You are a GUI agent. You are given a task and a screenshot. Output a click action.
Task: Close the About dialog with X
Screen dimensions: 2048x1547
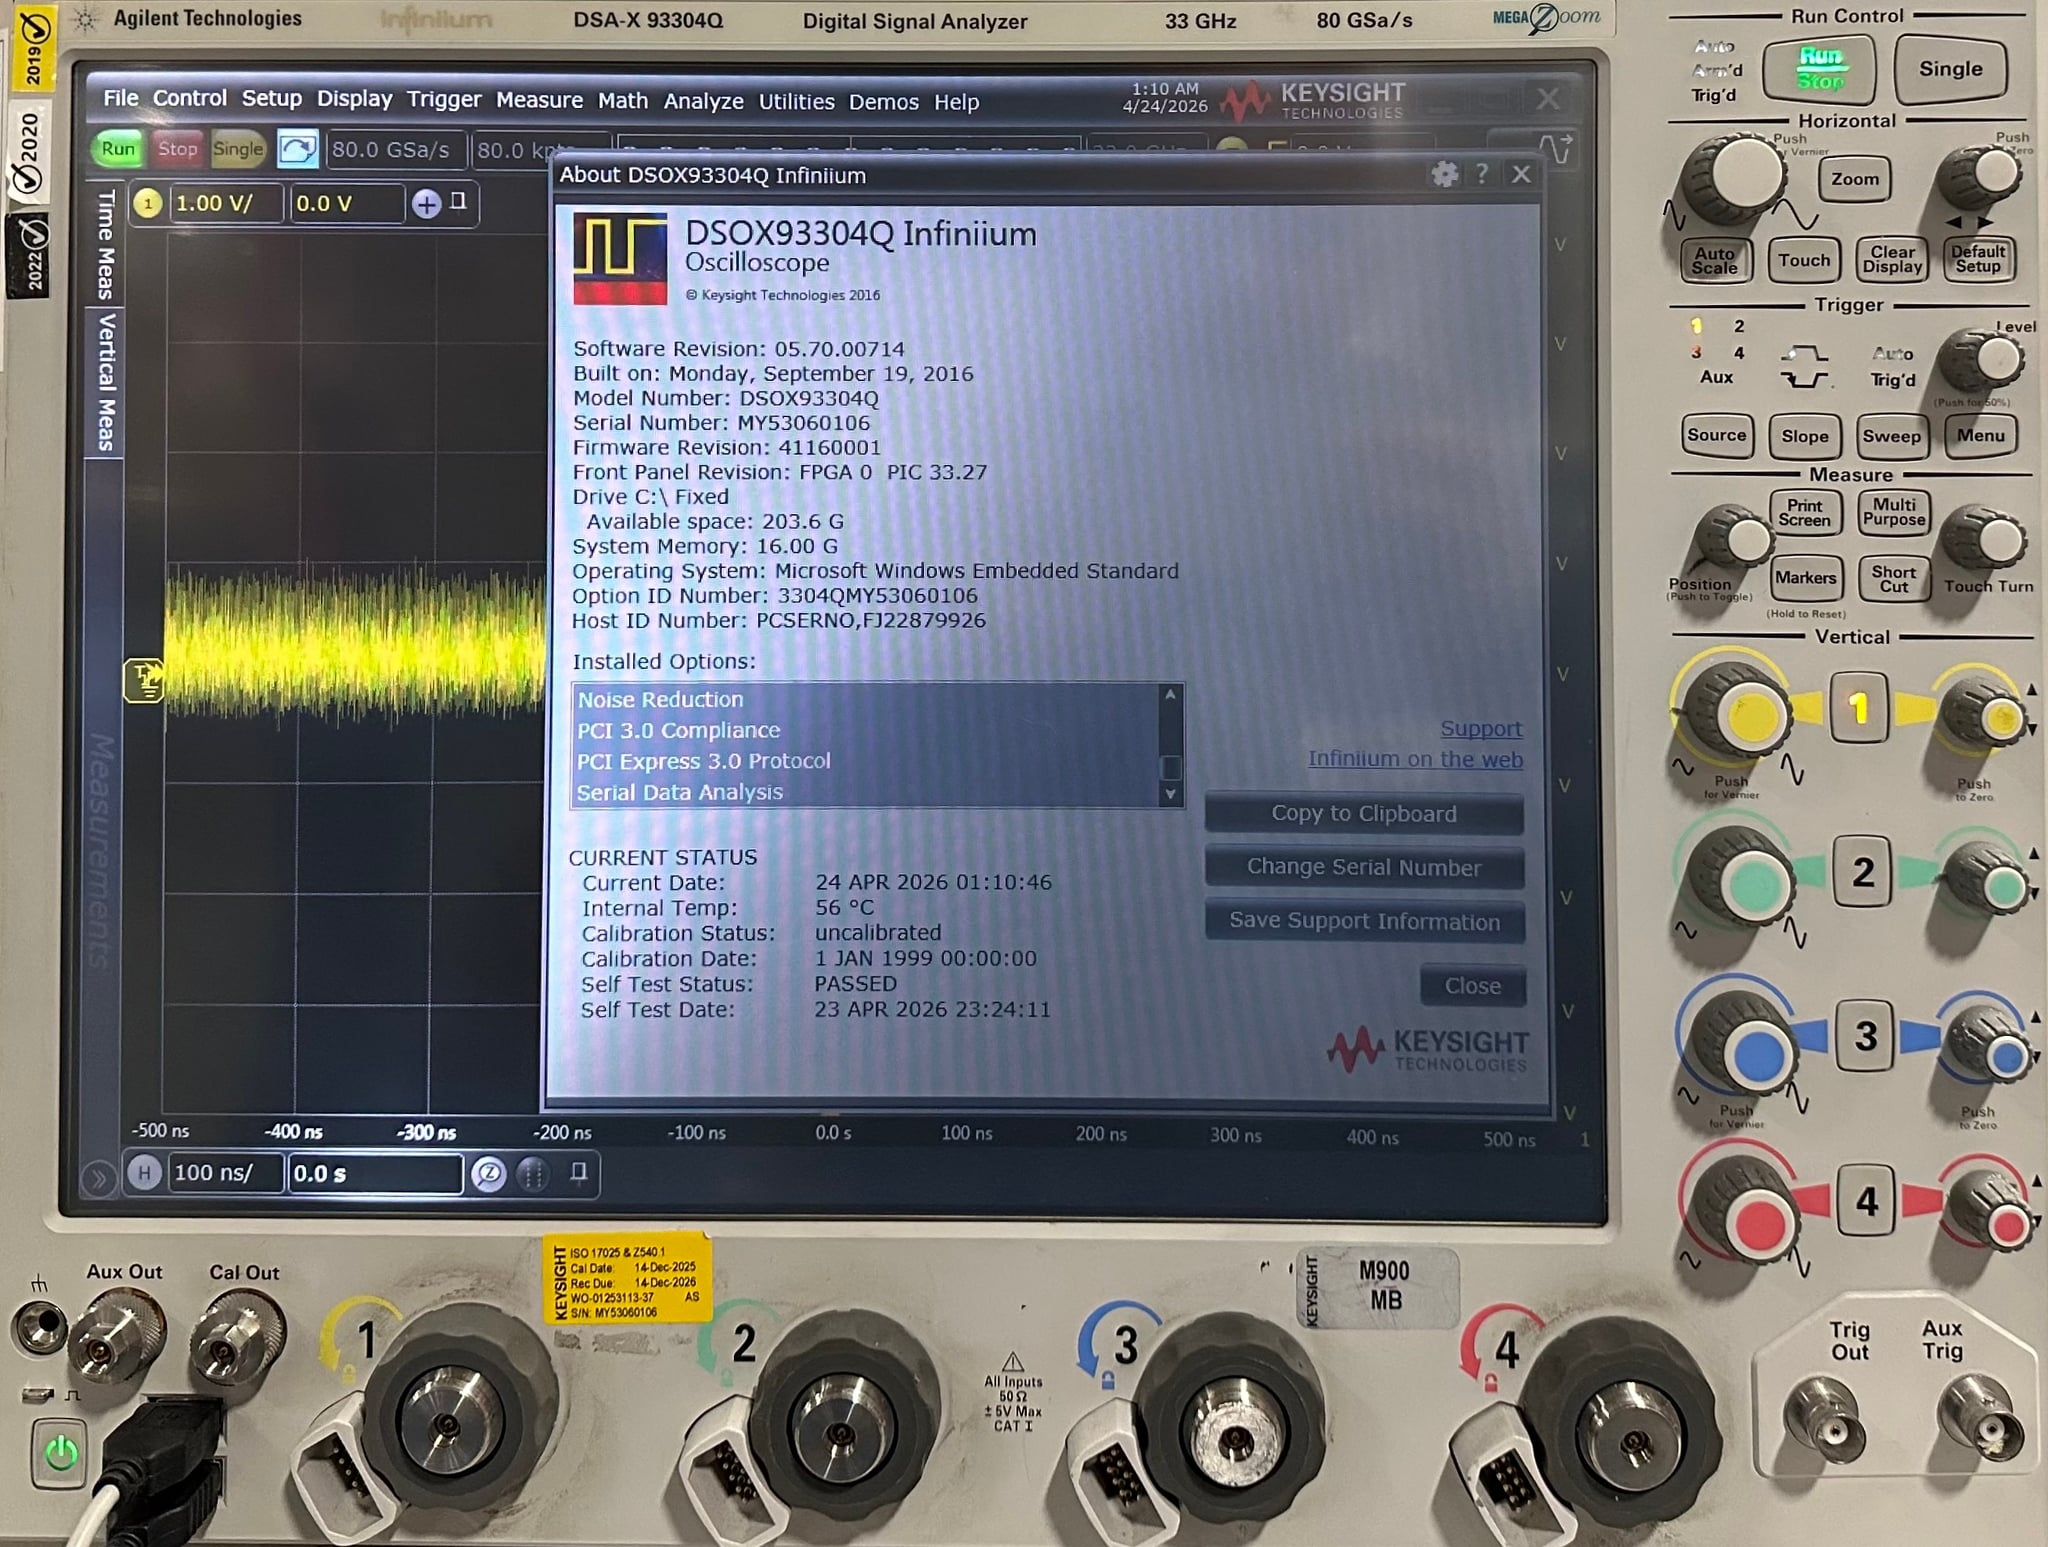[x=1521, y=175]
